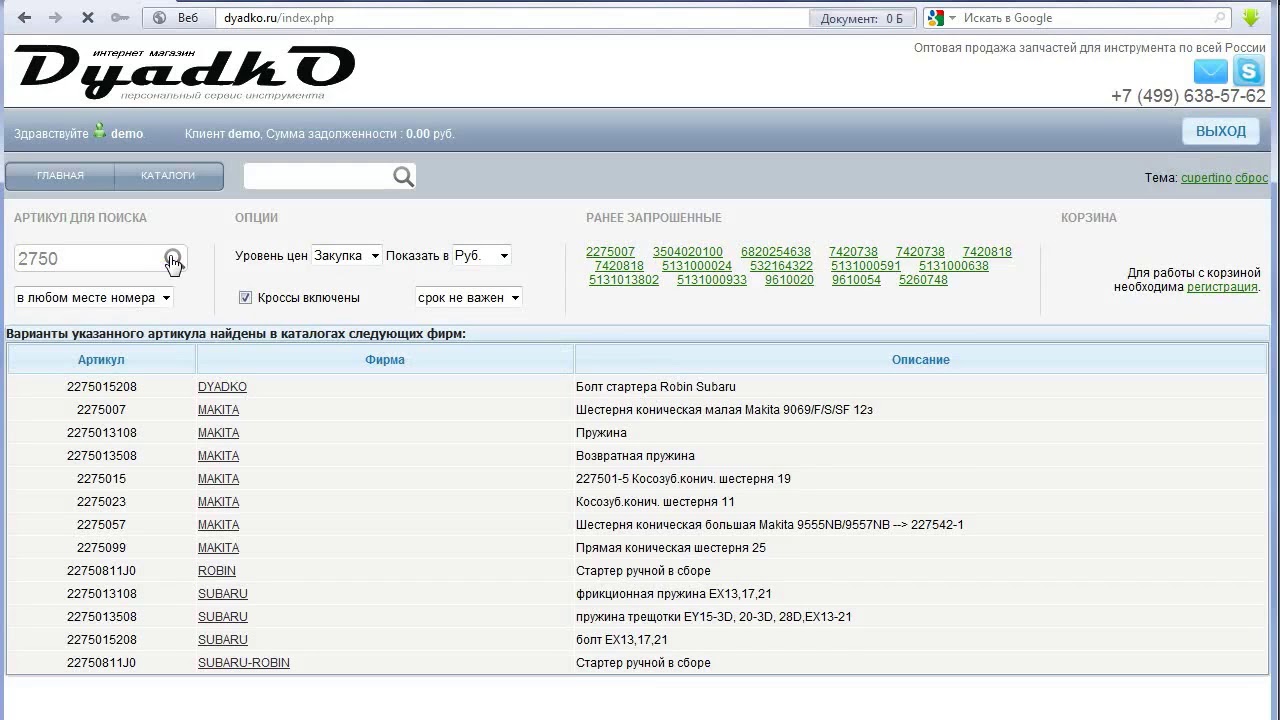Viewport: 1280px width, 720px height.
Task: Sort by the Фирма column header
Action: 385,360
